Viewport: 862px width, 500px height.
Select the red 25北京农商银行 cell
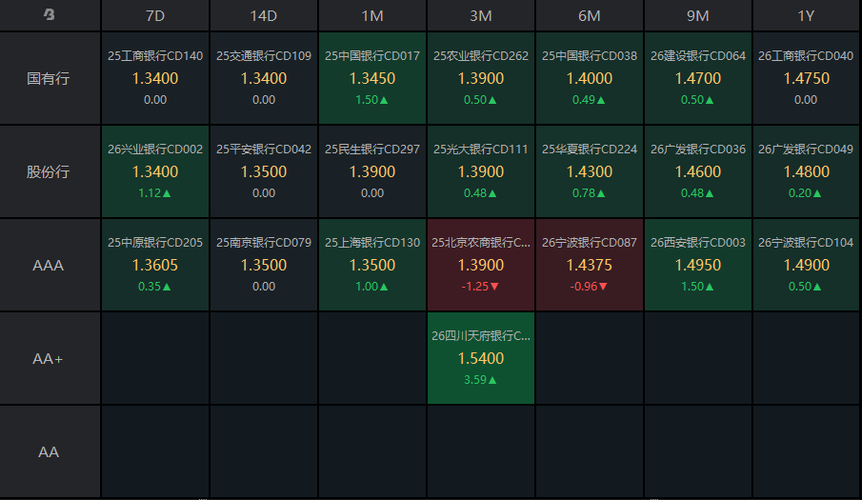point(481,265)
